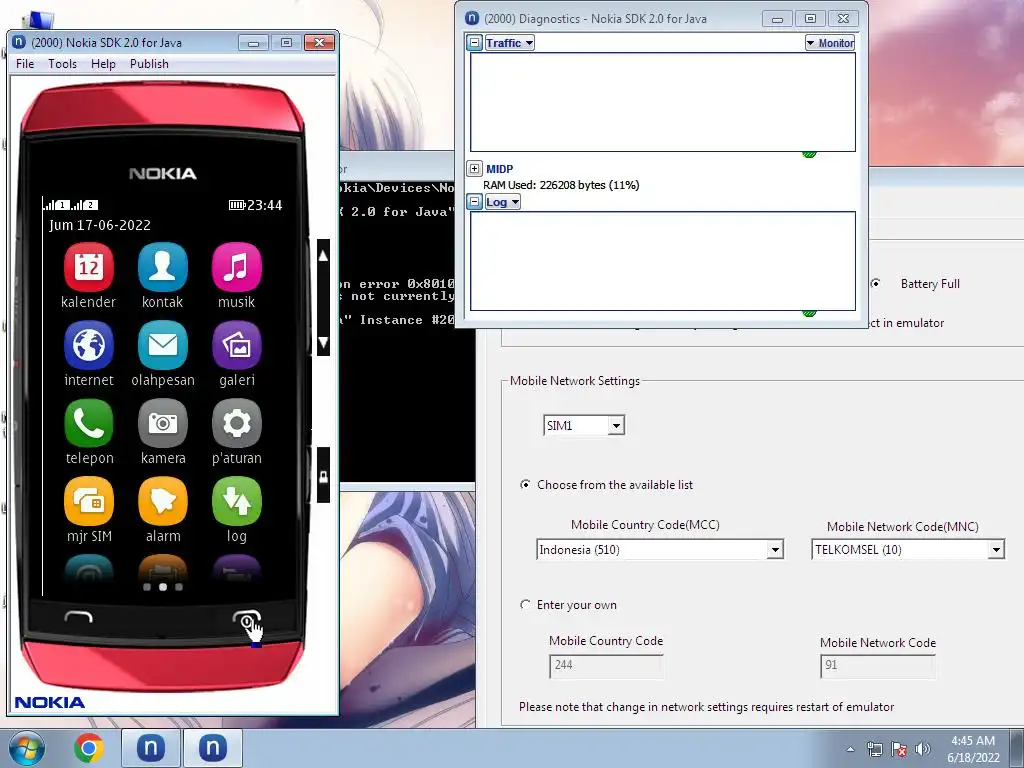Image resolution: width=1024 pixels, height=768 pixels.
Task: Open the Publish menu in emulator
Action: (149, 64)
